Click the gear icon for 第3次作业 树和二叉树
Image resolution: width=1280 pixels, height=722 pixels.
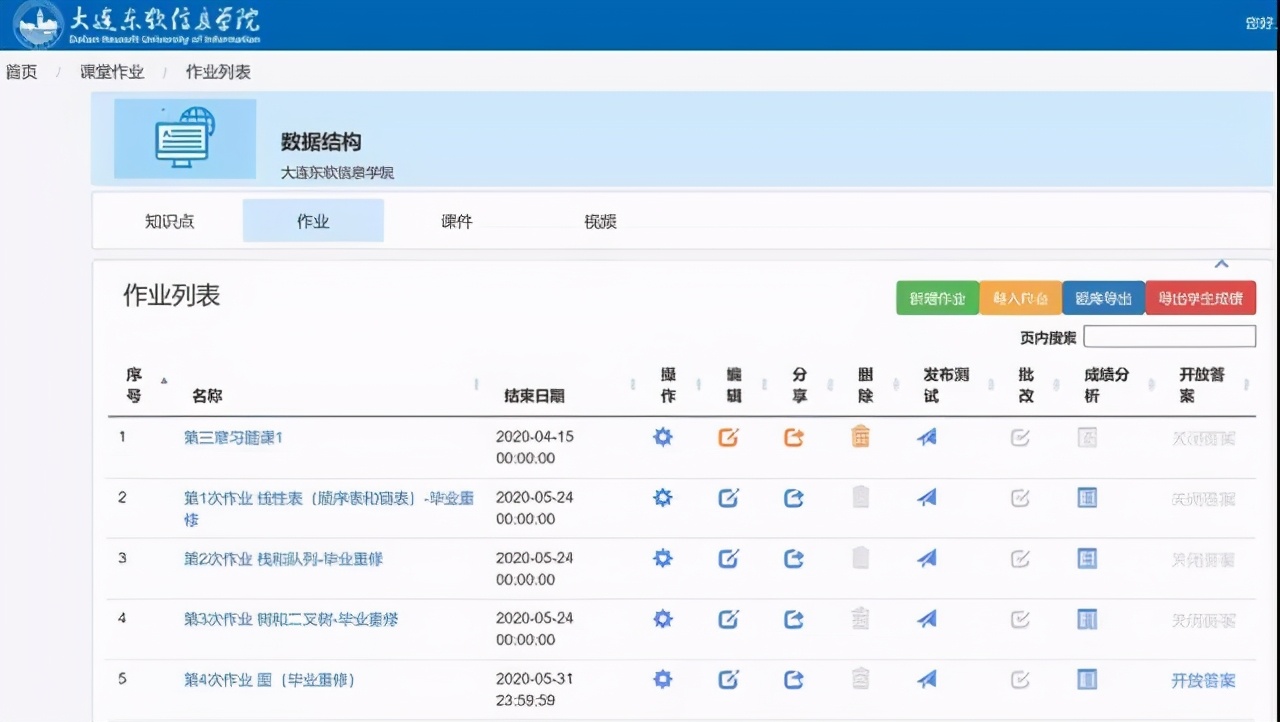(x=663, y=619)
